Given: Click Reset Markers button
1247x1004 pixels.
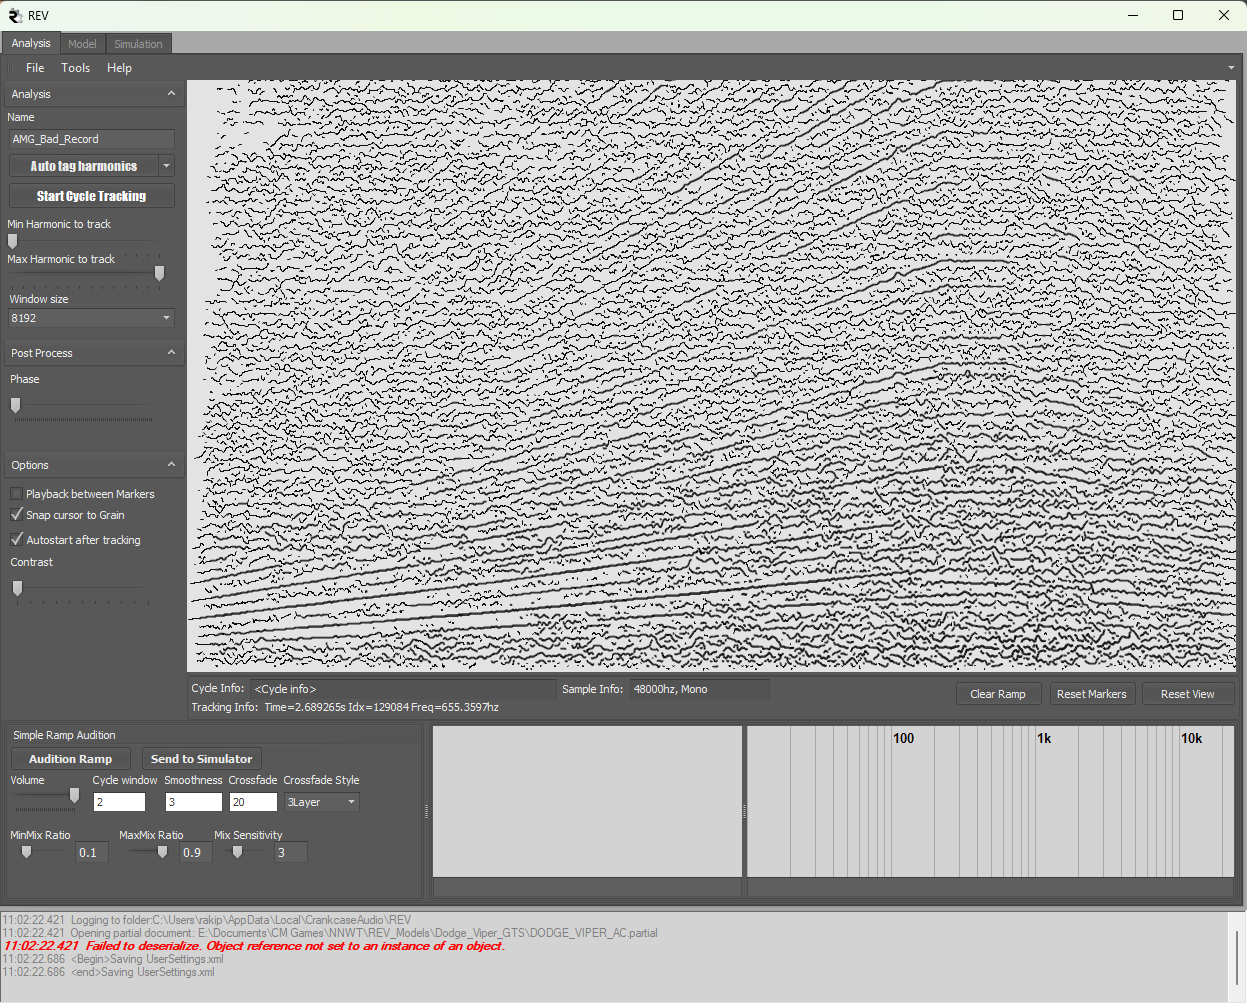Looking at the screenshot, I should click(x=1091, y=694).
